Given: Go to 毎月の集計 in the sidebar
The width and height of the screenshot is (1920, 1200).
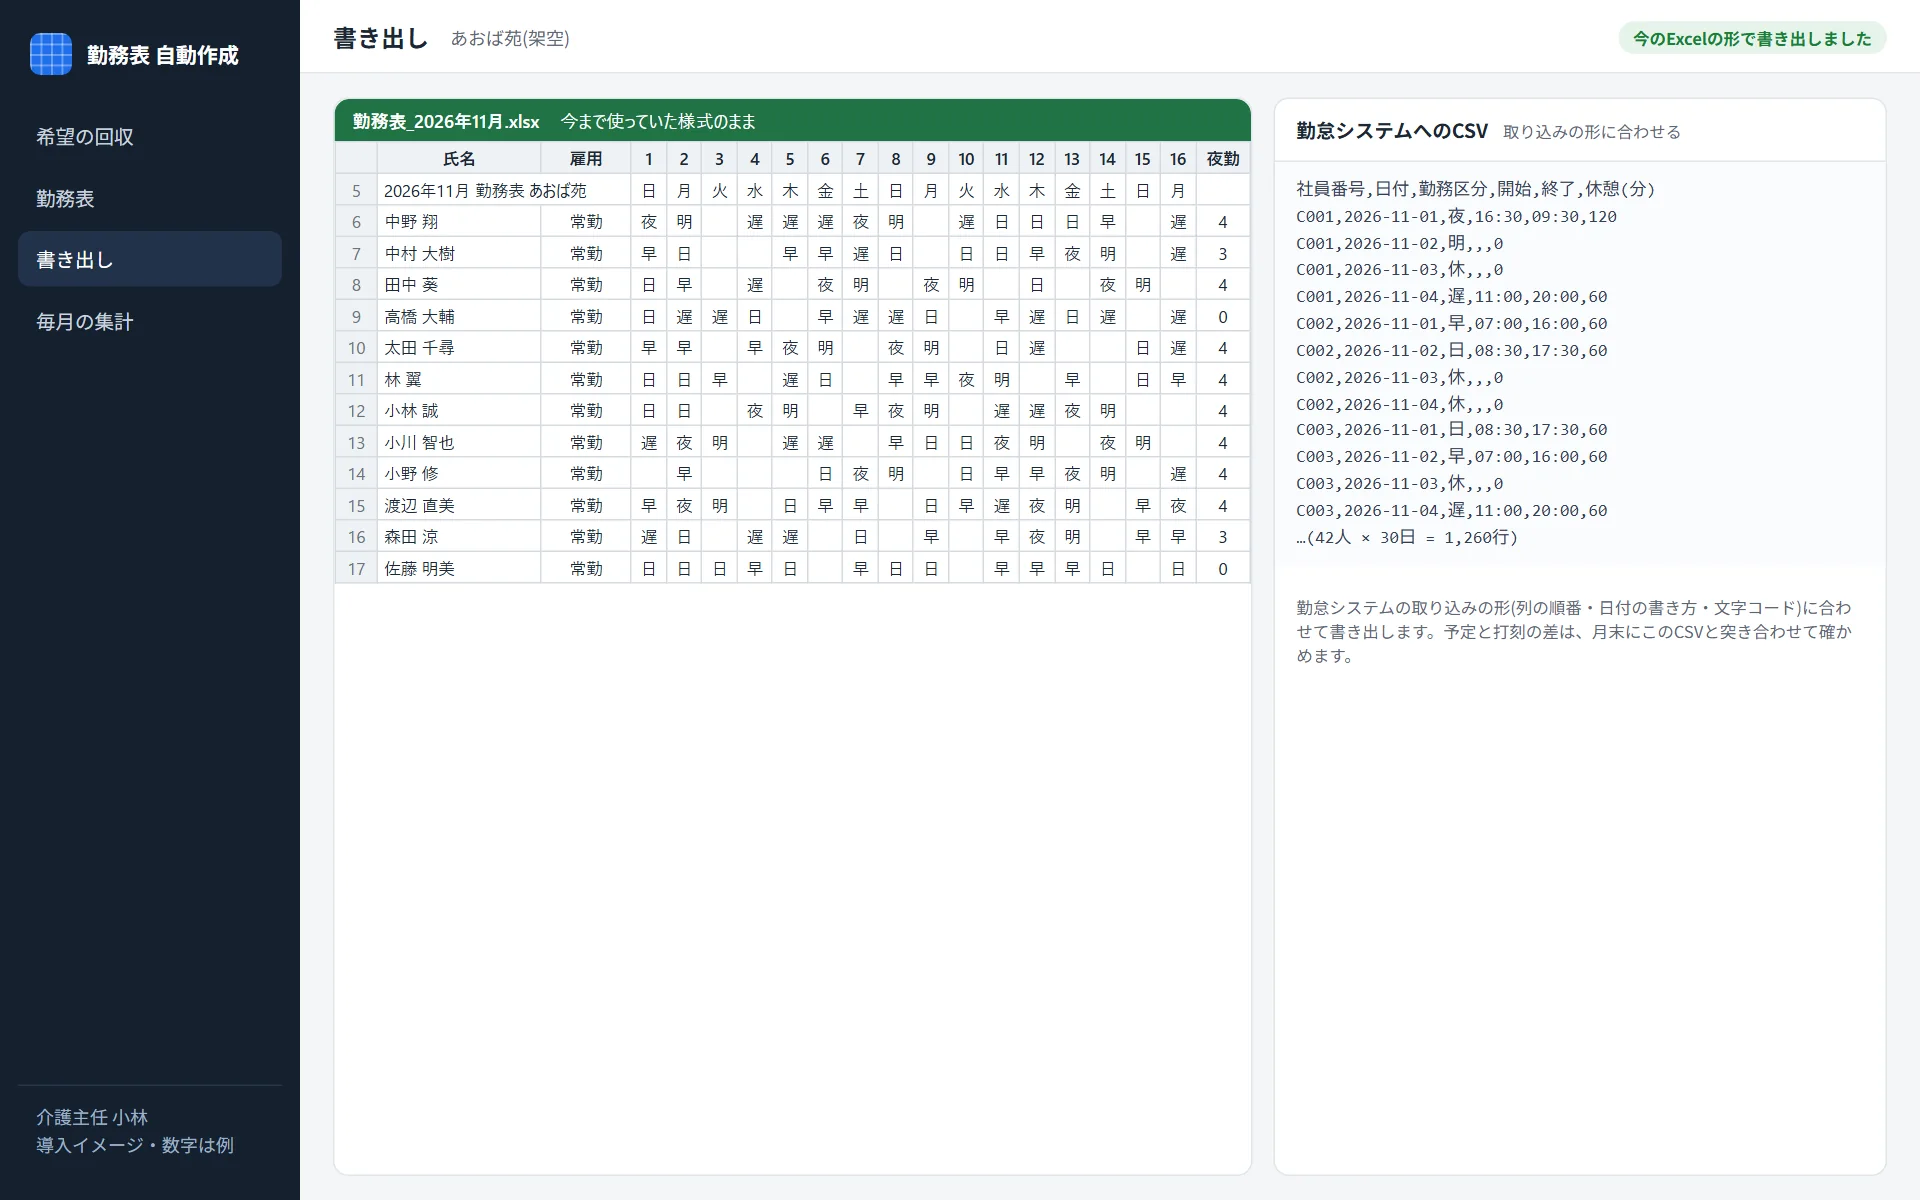Looking at the screenshot, I should coord(150,322).
